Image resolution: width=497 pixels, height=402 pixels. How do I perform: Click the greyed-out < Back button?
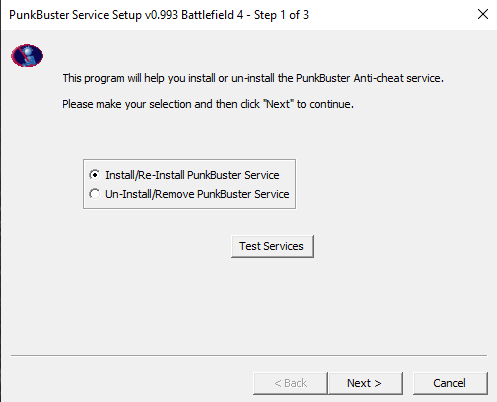coord(290,383)
